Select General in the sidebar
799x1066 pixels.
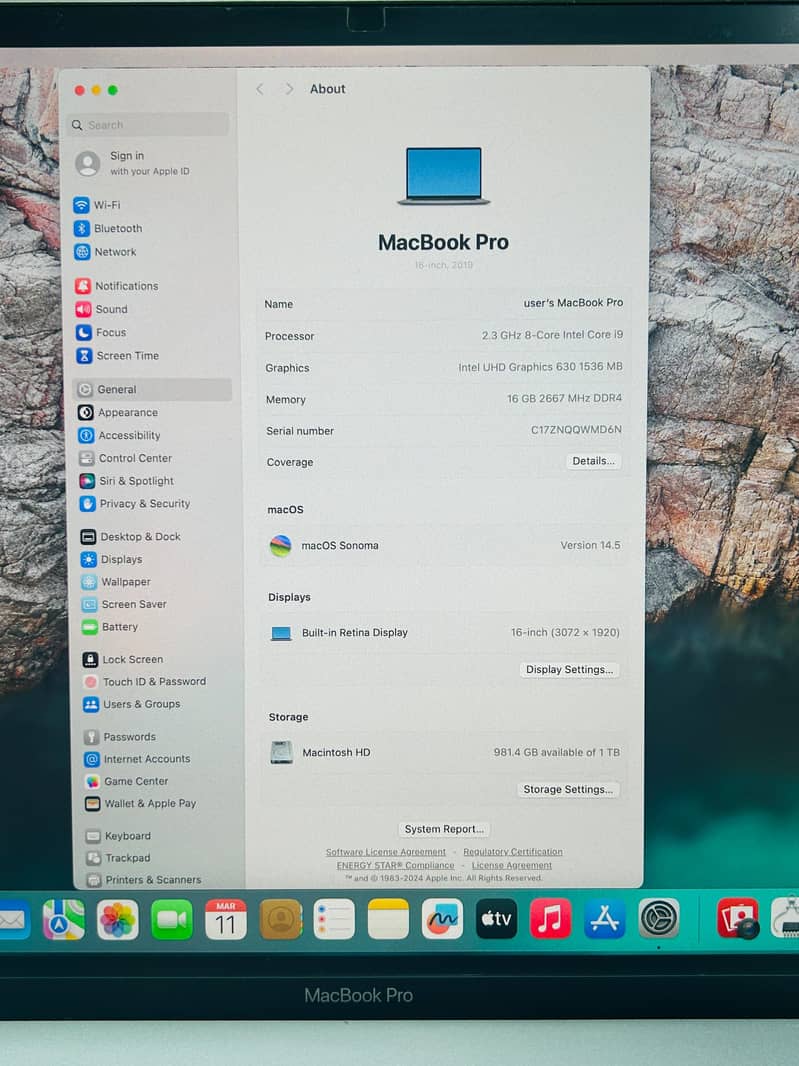click(x=152, y=390)
